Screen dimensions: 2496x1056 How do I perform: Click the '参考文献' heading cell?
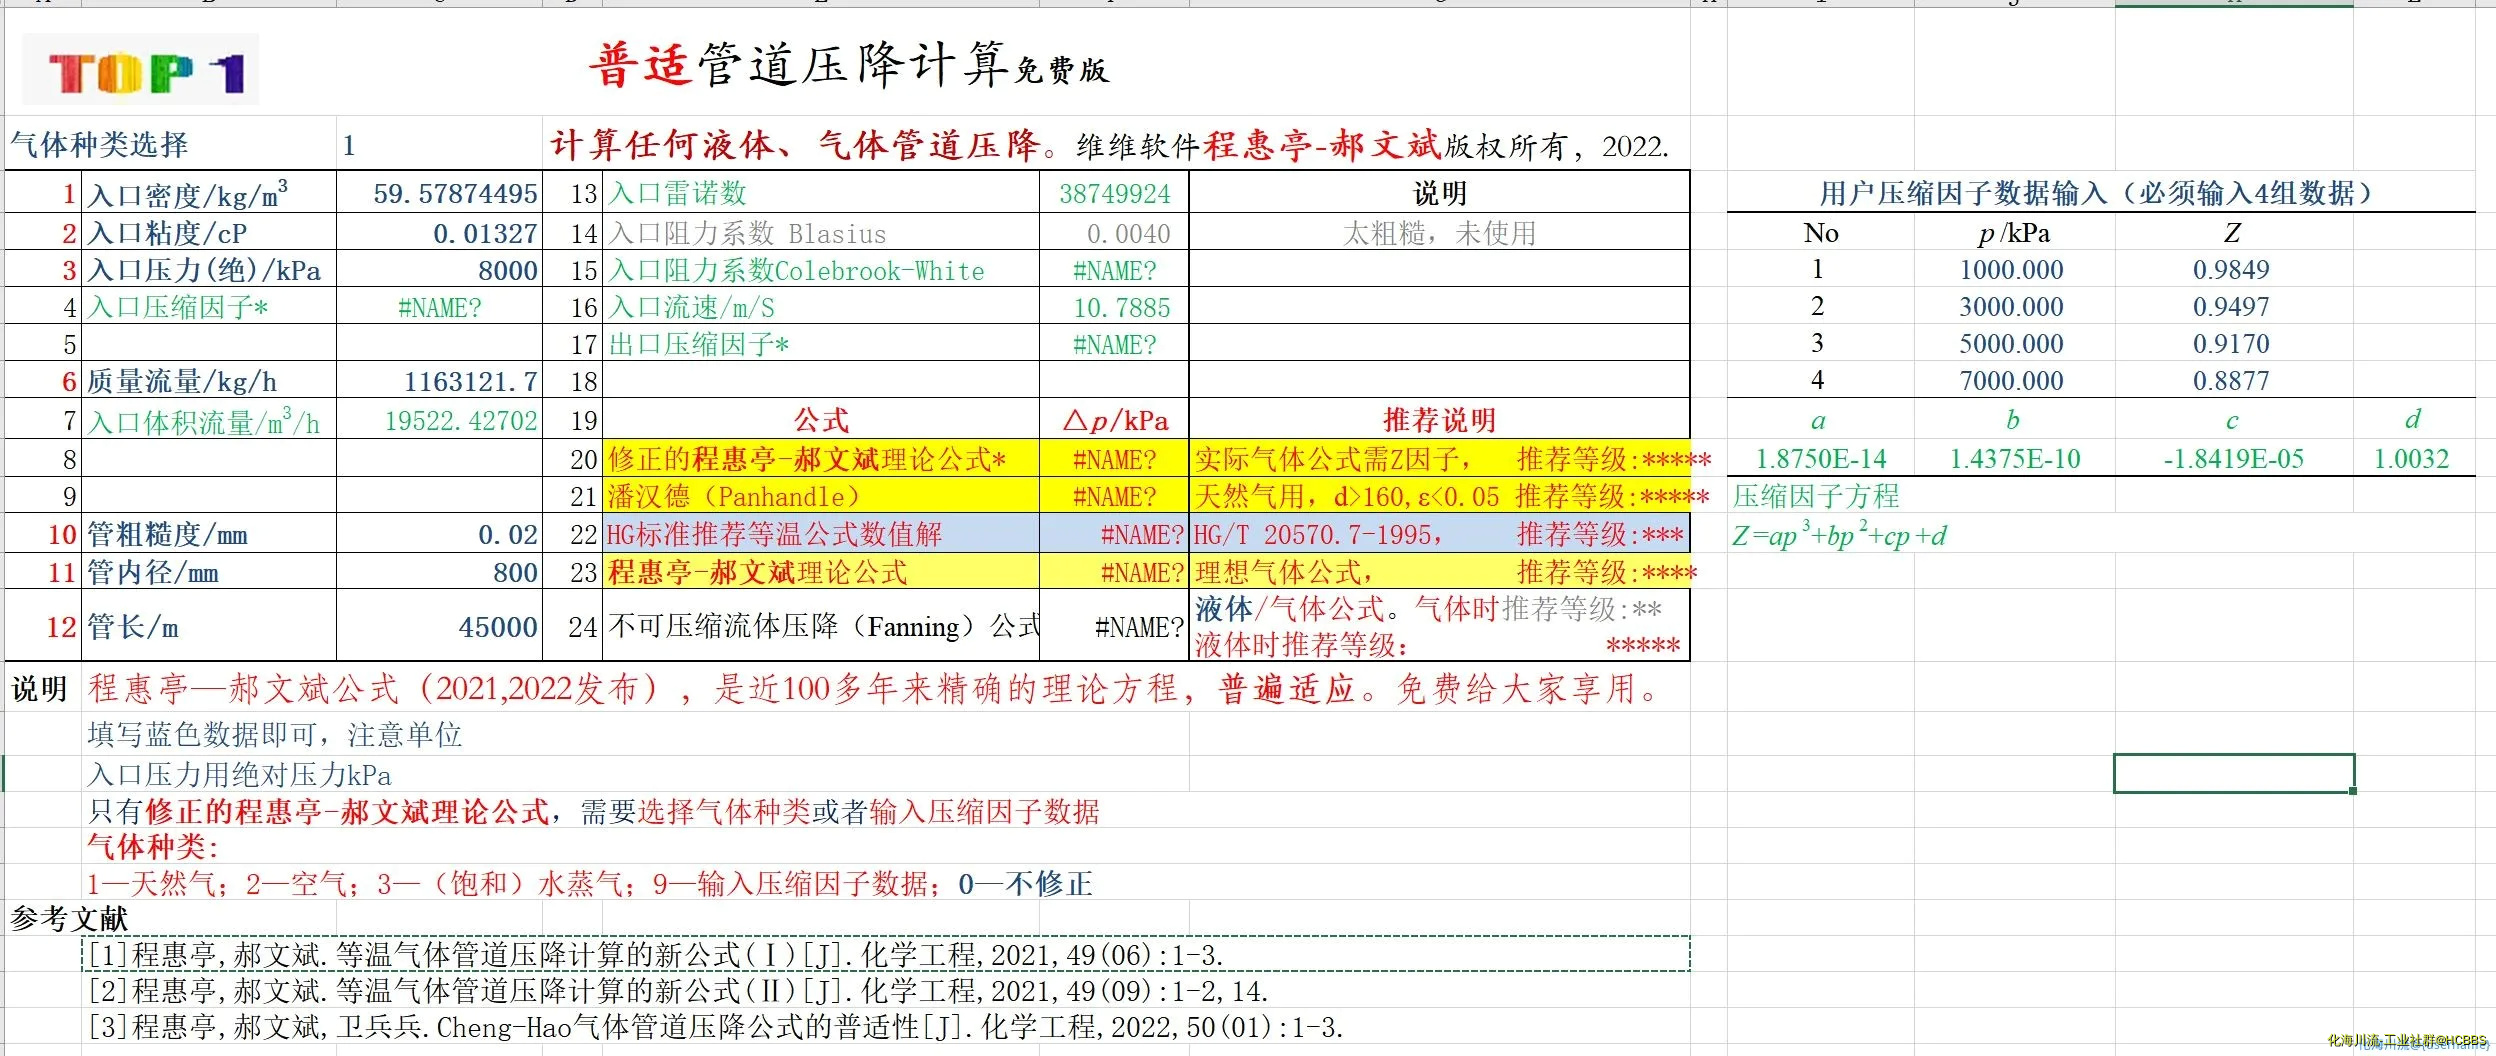pyautogui.click(x=69, y=919)
